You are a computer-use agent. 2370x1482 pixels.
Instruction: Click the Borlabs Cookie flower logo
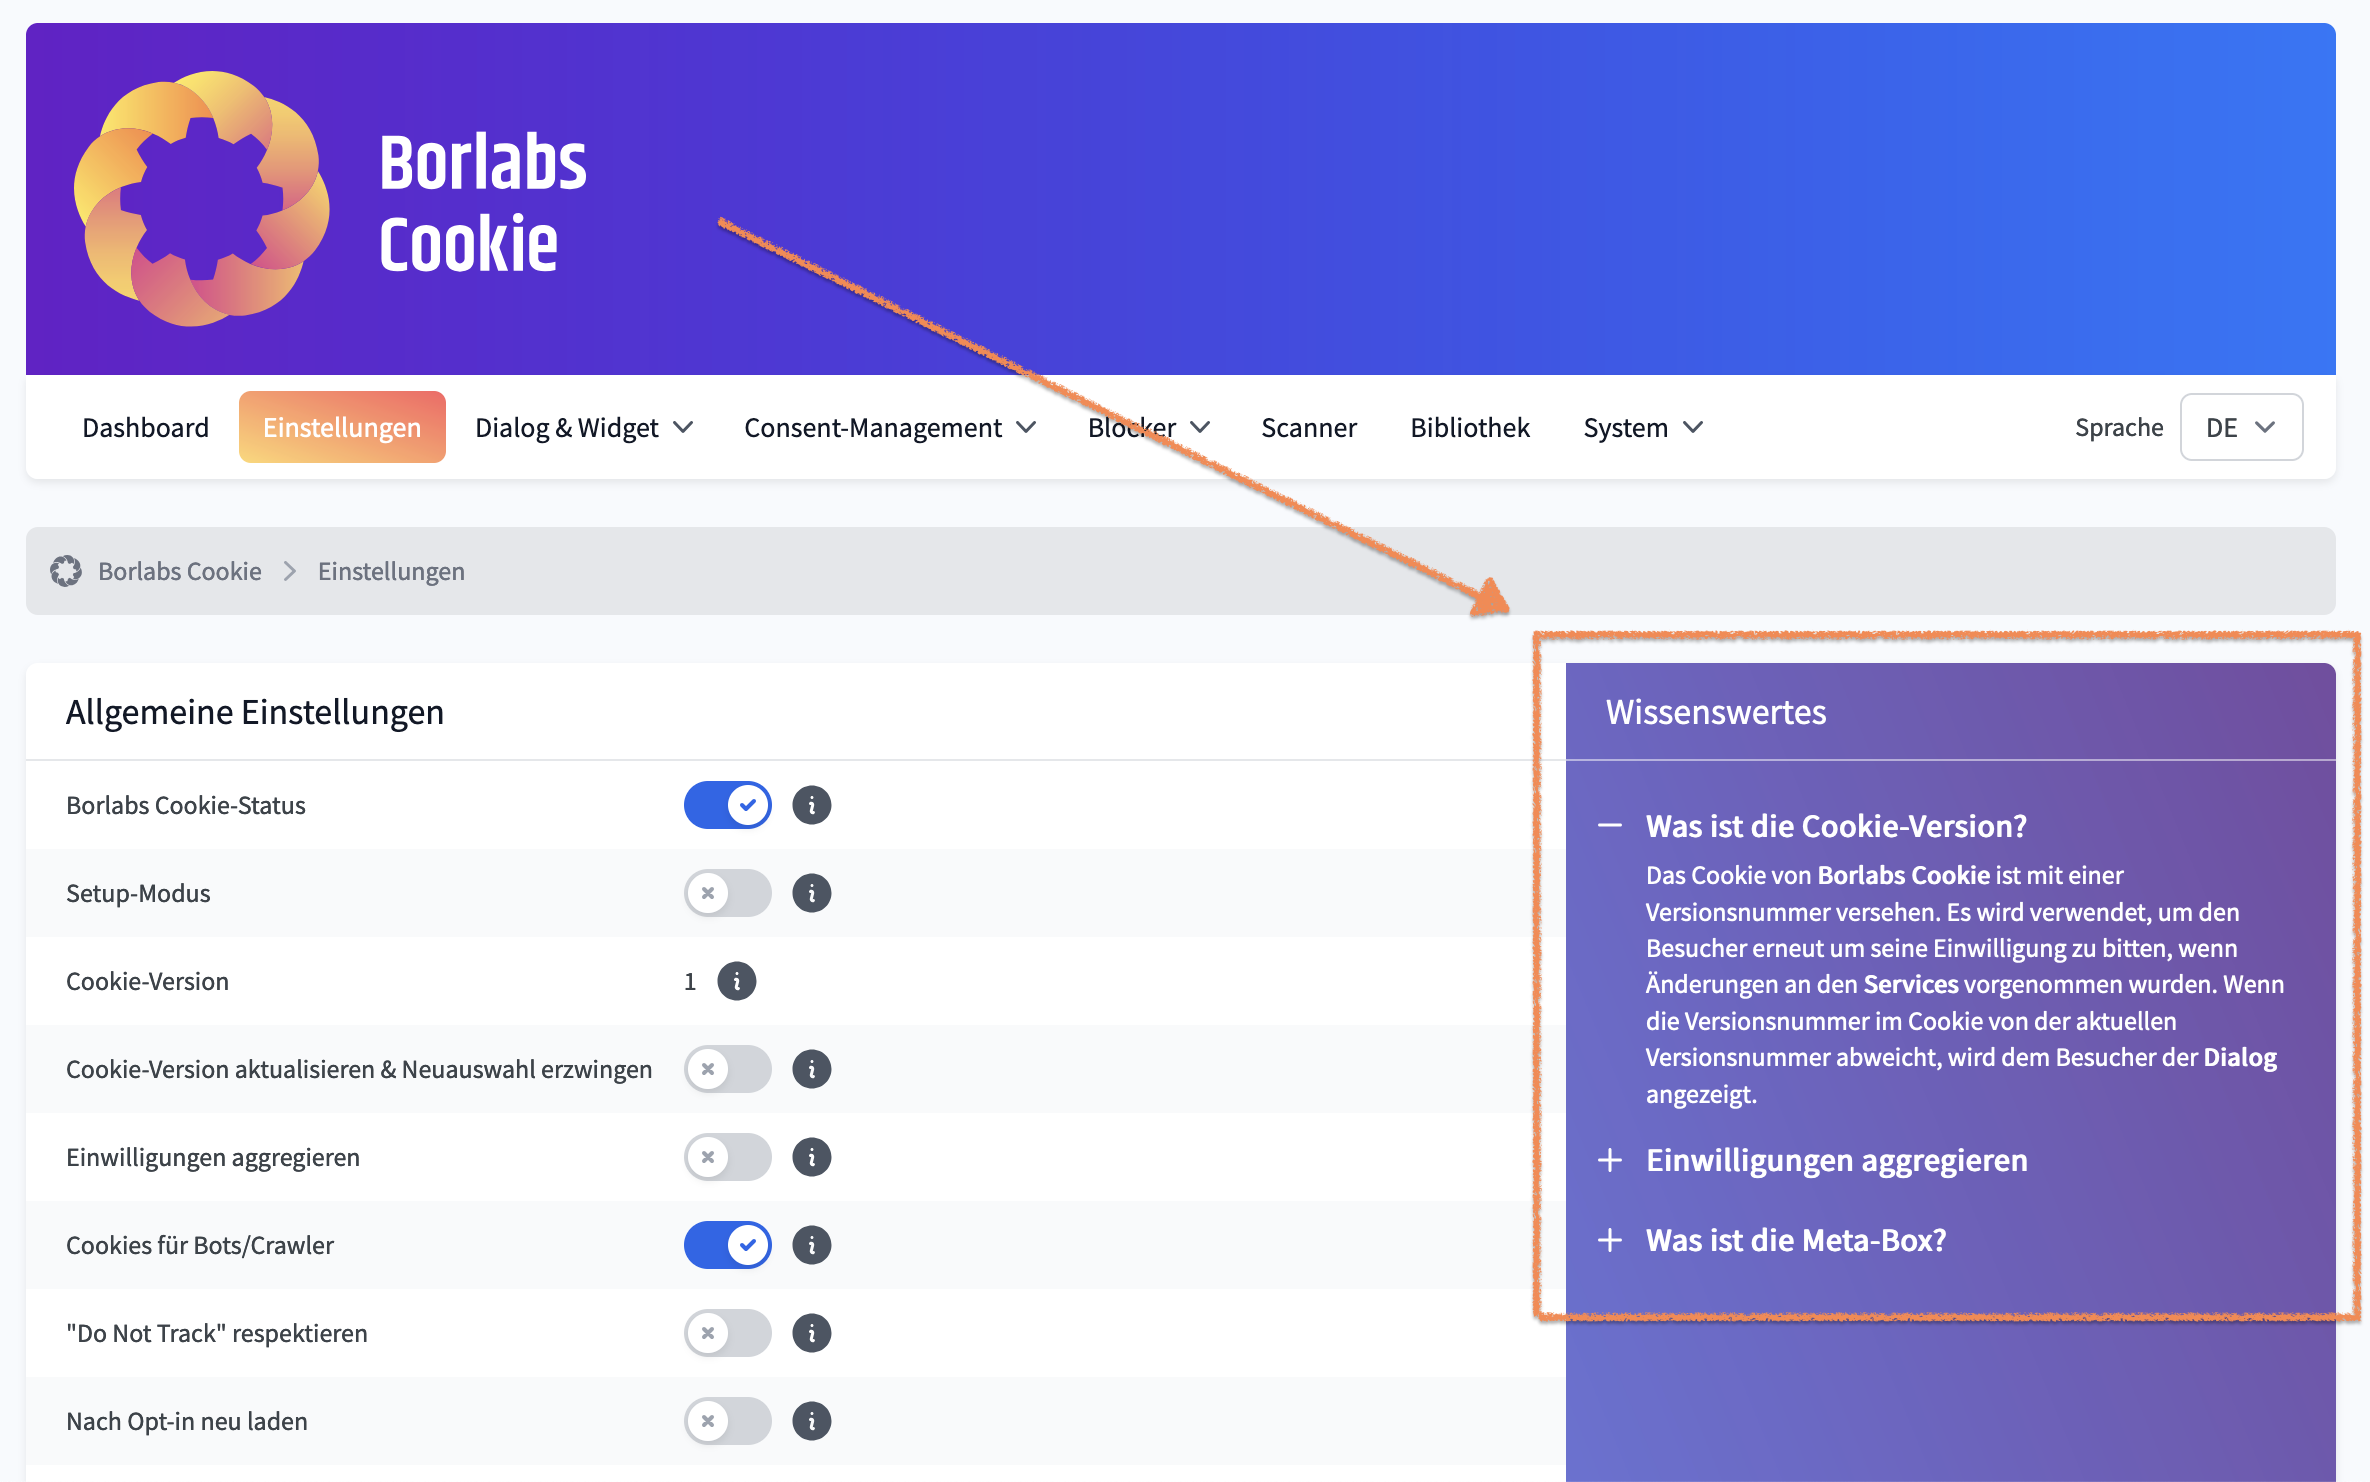point(202,198)
